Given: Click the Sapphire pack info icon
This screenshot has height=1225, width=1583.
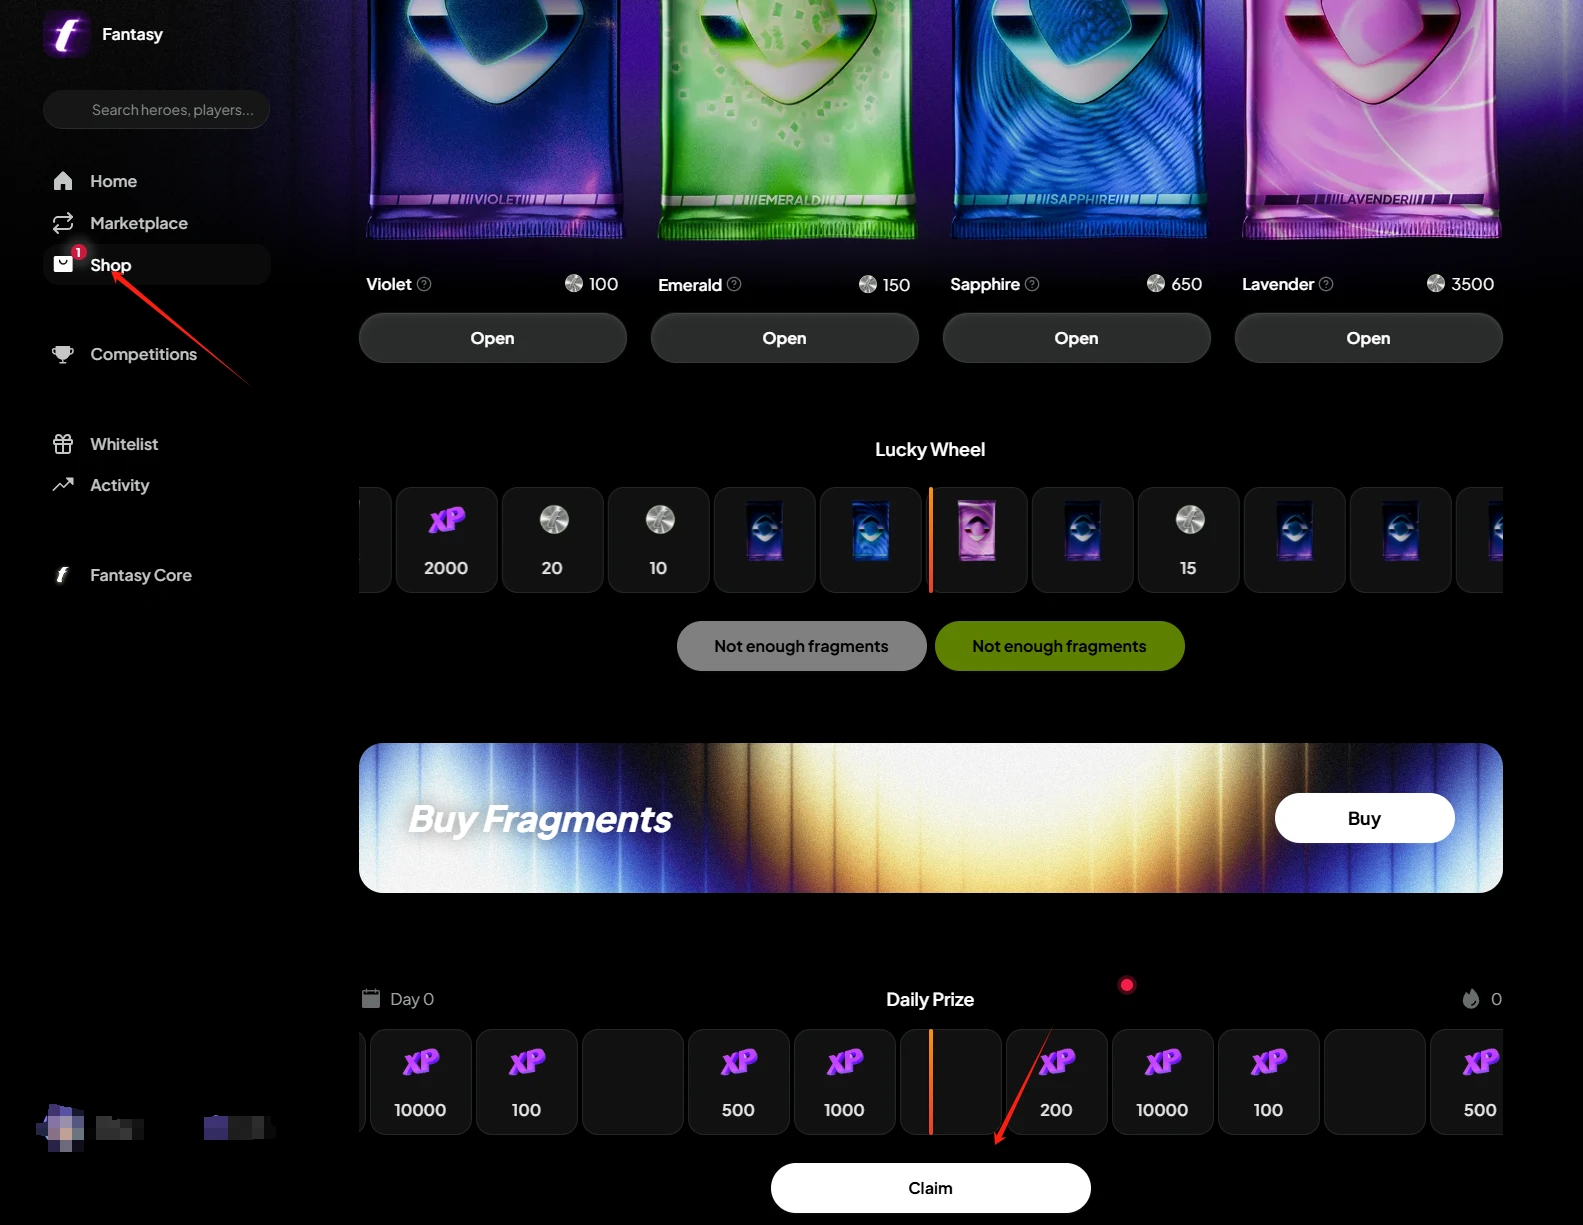Looking at the screenshot, I should pos(1032,284).
